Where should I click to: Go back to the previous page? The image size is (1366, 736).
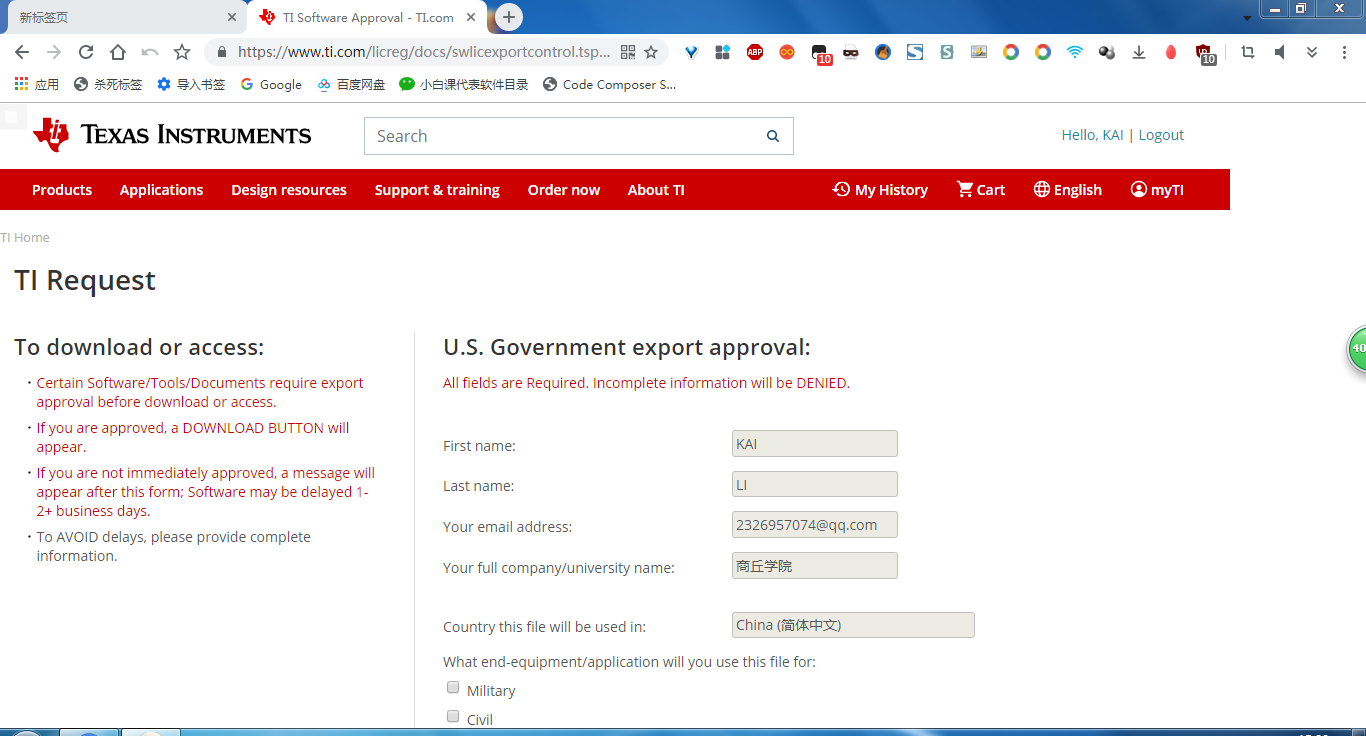coord(22,52)
